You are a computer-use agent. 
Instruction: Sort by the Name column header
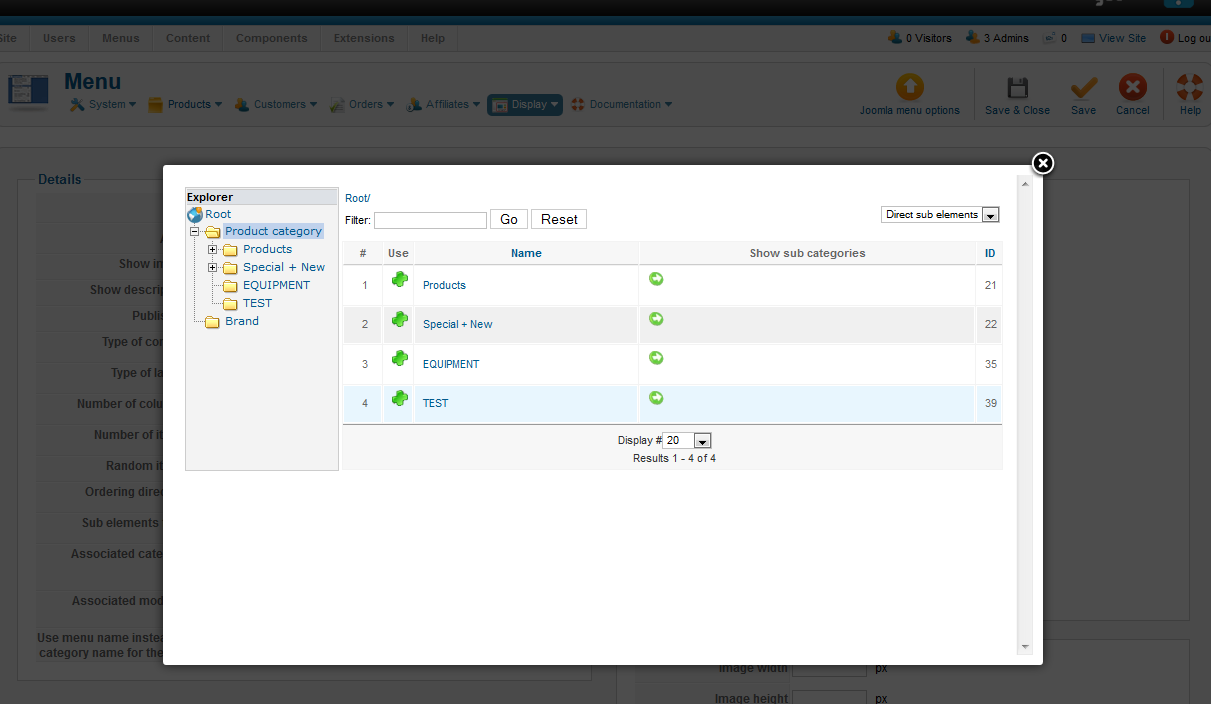point(526,253)
